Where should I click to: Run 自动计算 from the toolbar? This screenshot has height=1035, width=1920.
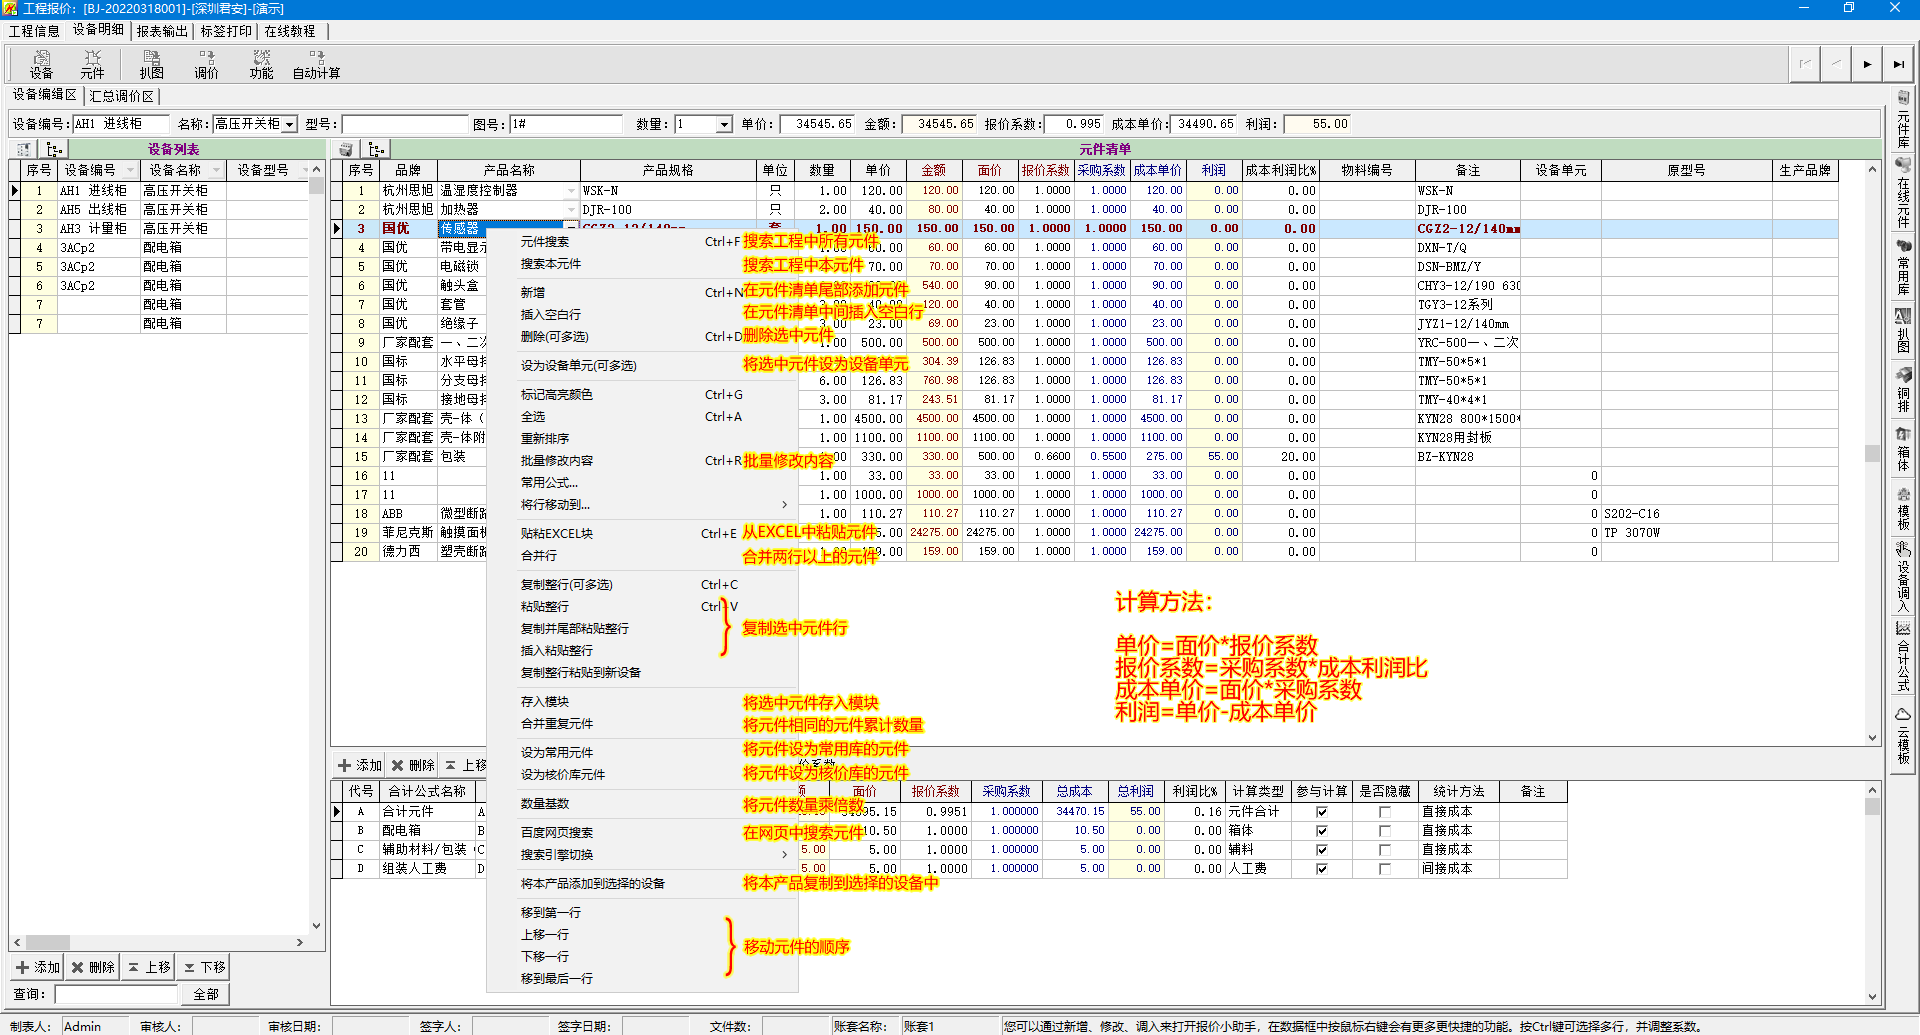pos(316,64)
